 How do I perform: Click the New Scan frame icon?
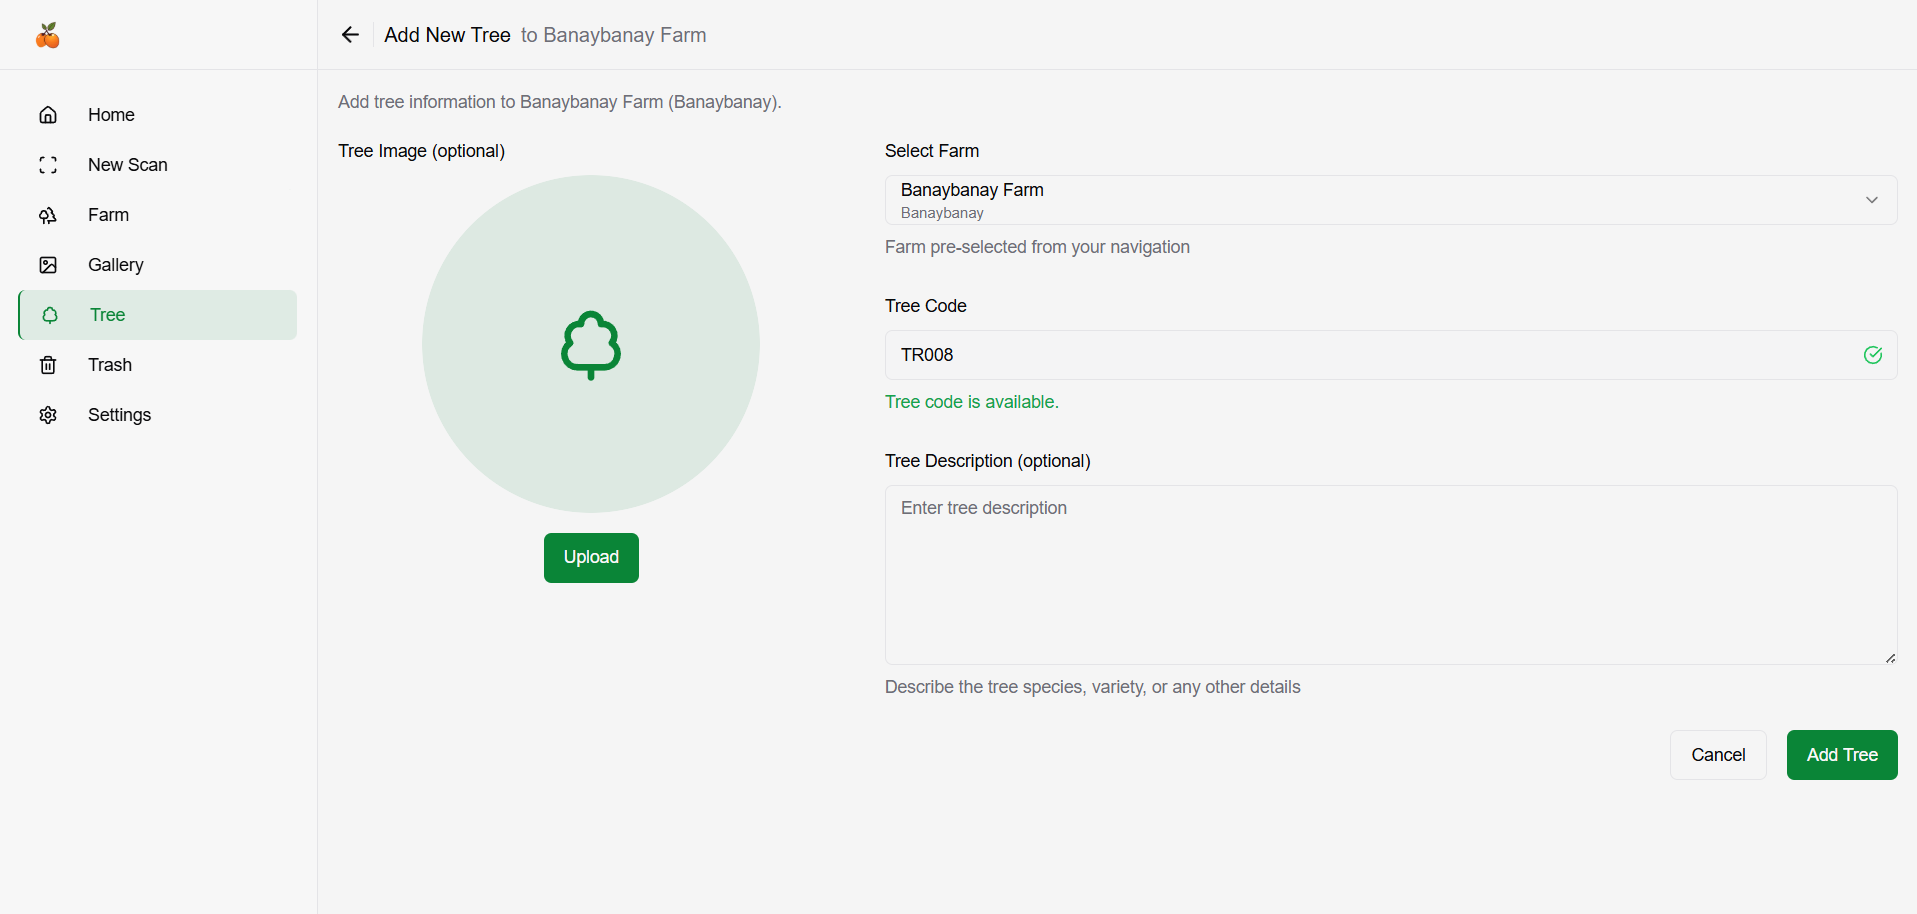pos(48,165)
